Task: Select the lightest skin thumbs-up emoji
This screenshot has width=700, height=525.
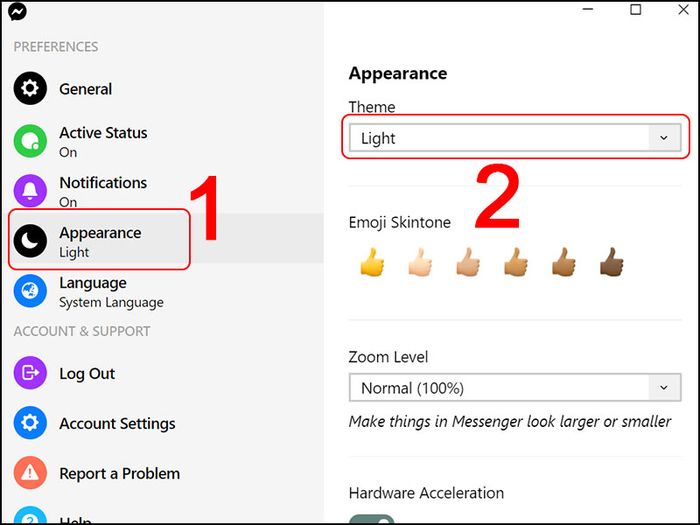Action: point(420,262)
